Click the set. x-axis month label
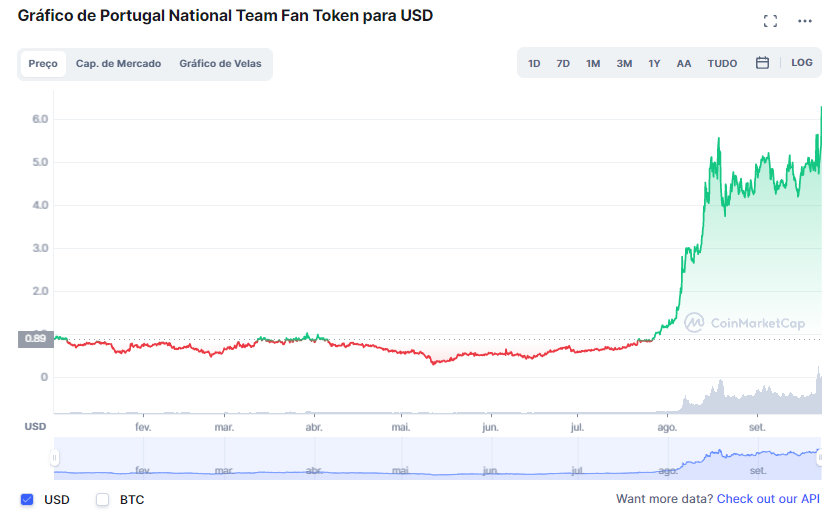Viewport: 835px width, 511px height. tap(757, 427)
